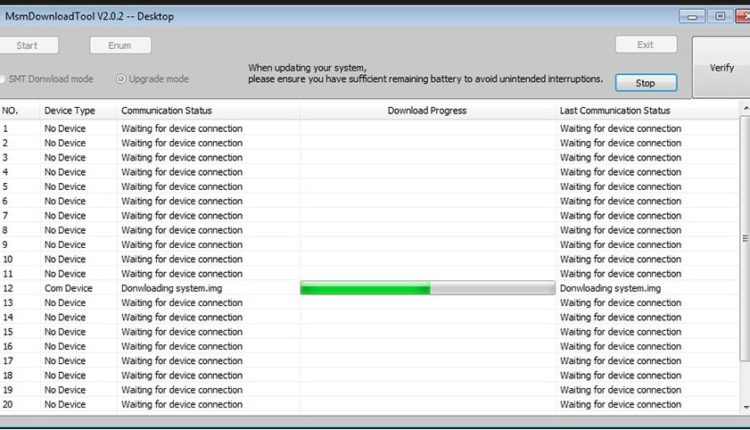Click the vertical scrollbar thumb
Screen dimensions: 750x430
coord(744,236)
